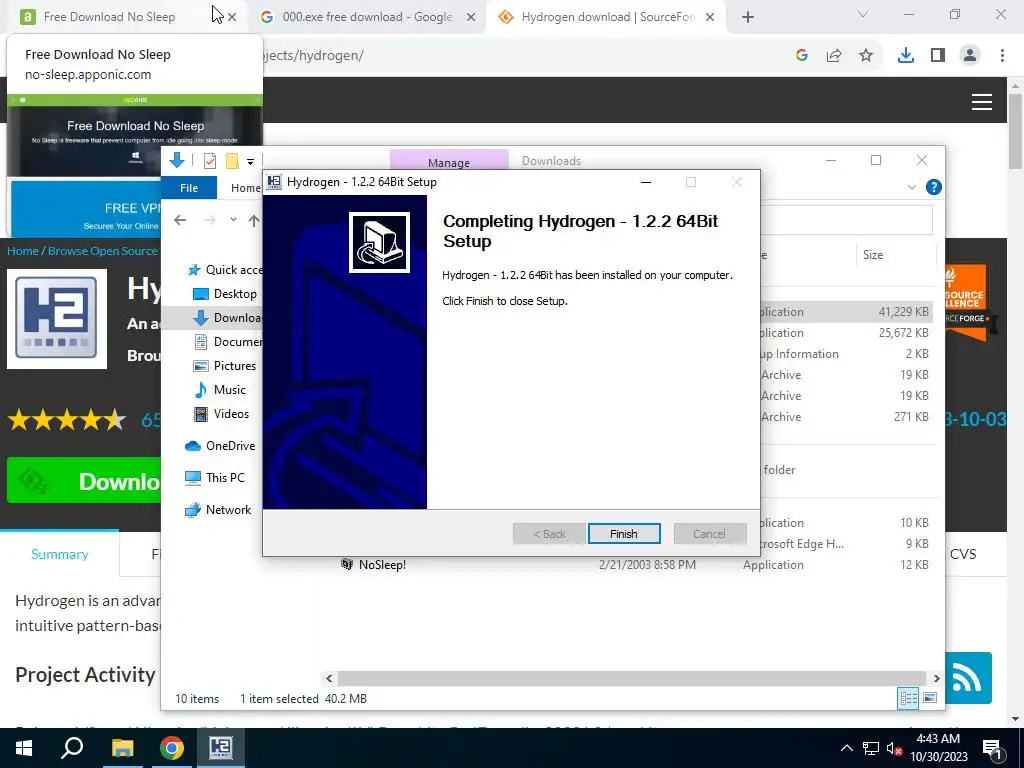Select Quick access in the navigation pane
The width and height of the screenshot is (1024, 768).
[x=225, y=270]
